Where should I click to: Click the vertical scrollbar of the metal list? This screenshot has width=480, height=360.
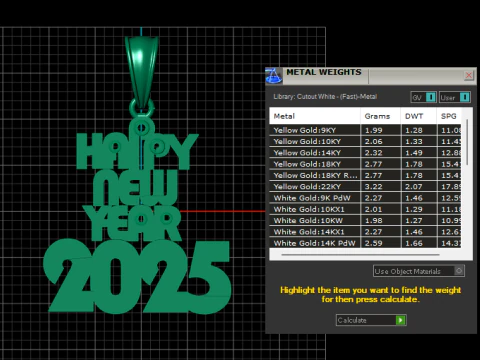click(467, 142)
